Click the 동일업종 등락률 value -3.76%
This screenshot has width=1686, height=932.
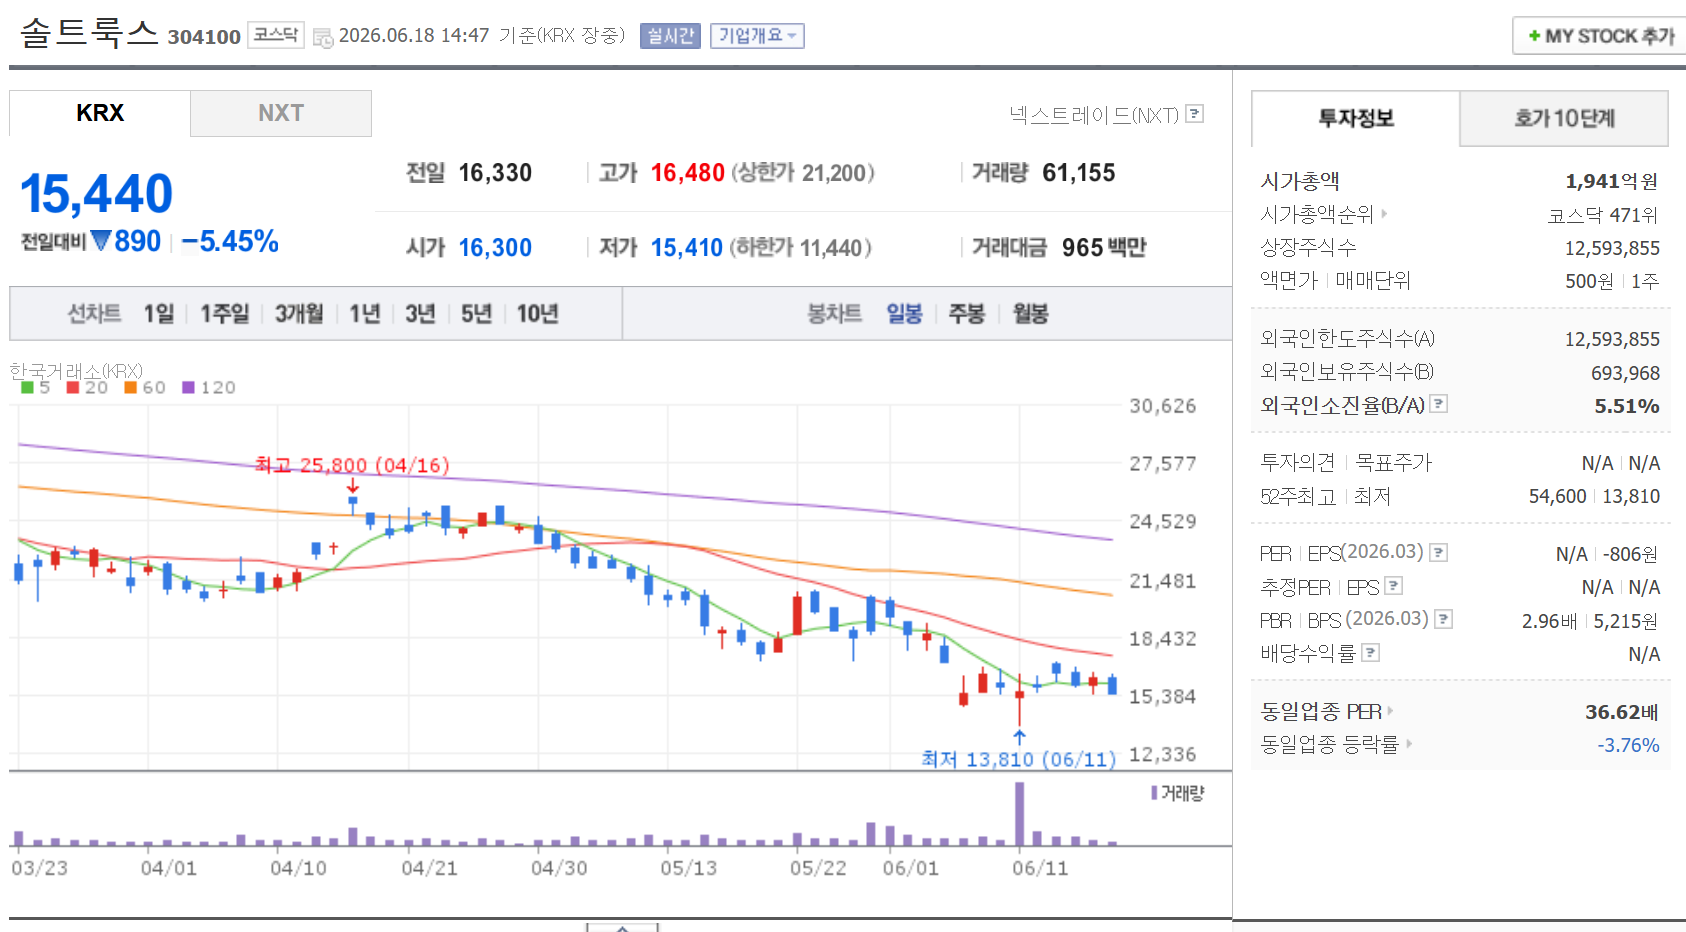click(x=1628, y=745)
